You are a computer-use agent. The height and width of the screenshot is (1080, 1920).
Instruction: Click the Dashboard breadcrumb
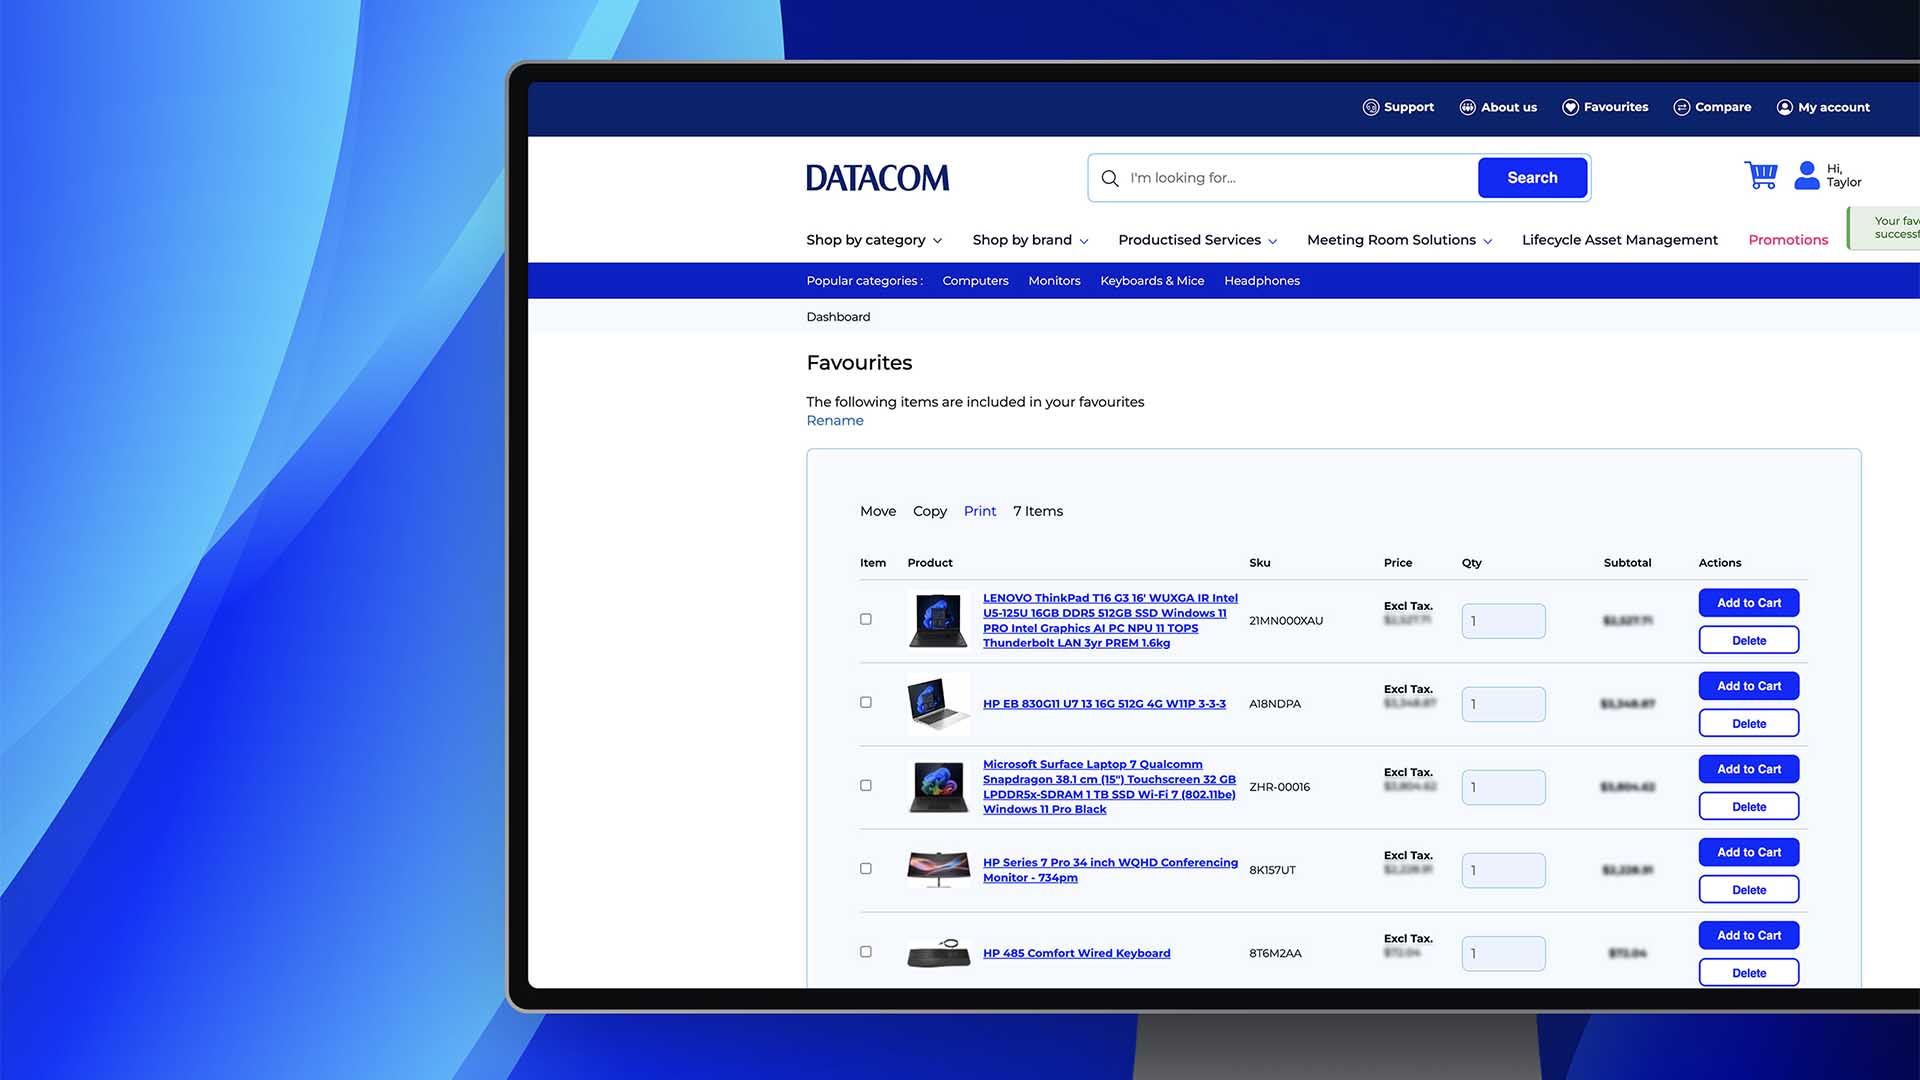[x=838, y=317]
